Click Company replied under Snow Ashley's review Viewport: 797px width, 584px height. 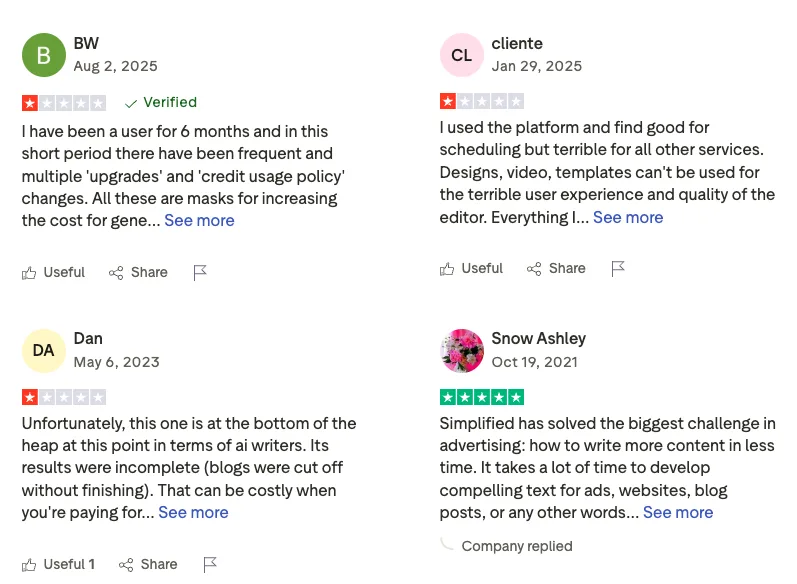click(516, 546)
